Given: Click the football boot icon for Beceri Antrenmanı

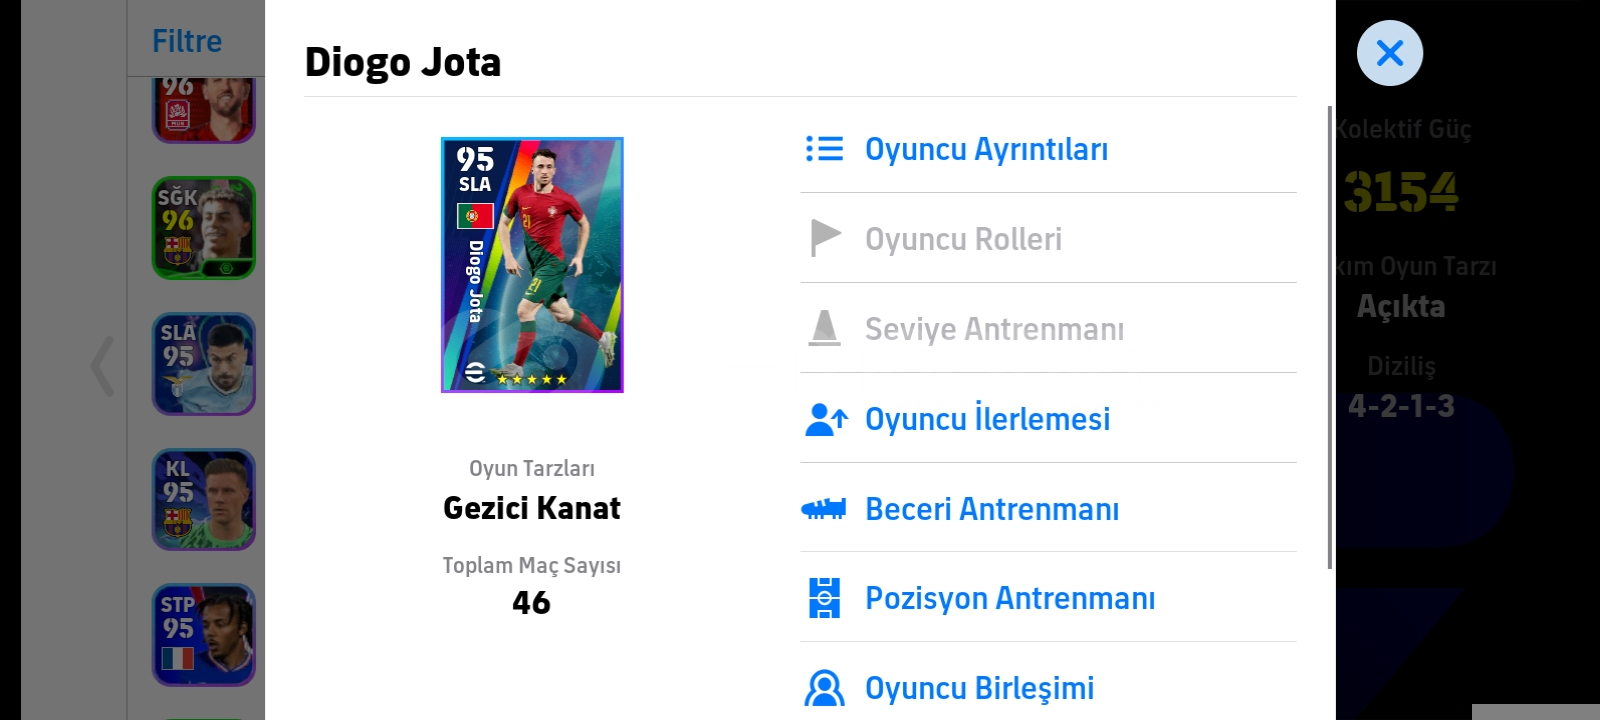Looking at the screenshot, I should coord(824,509).
